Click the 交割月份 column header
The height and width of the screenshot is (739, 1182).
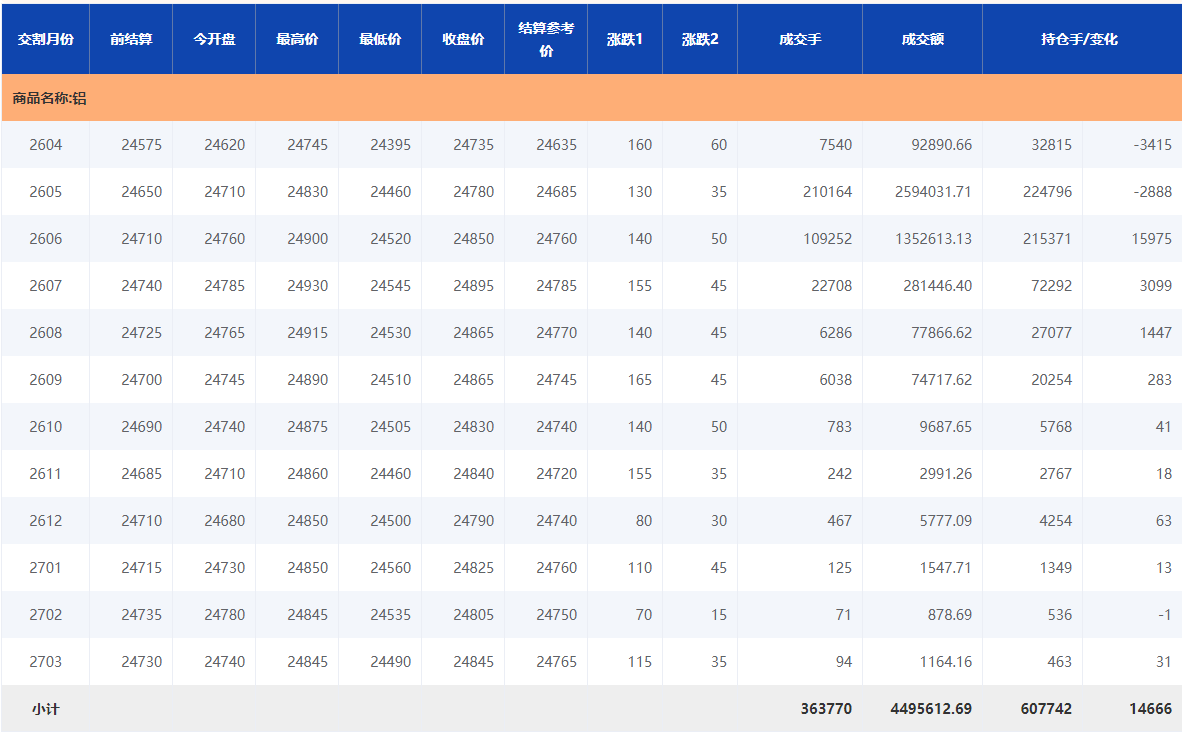pyautogui.click(x=45, y=39)
